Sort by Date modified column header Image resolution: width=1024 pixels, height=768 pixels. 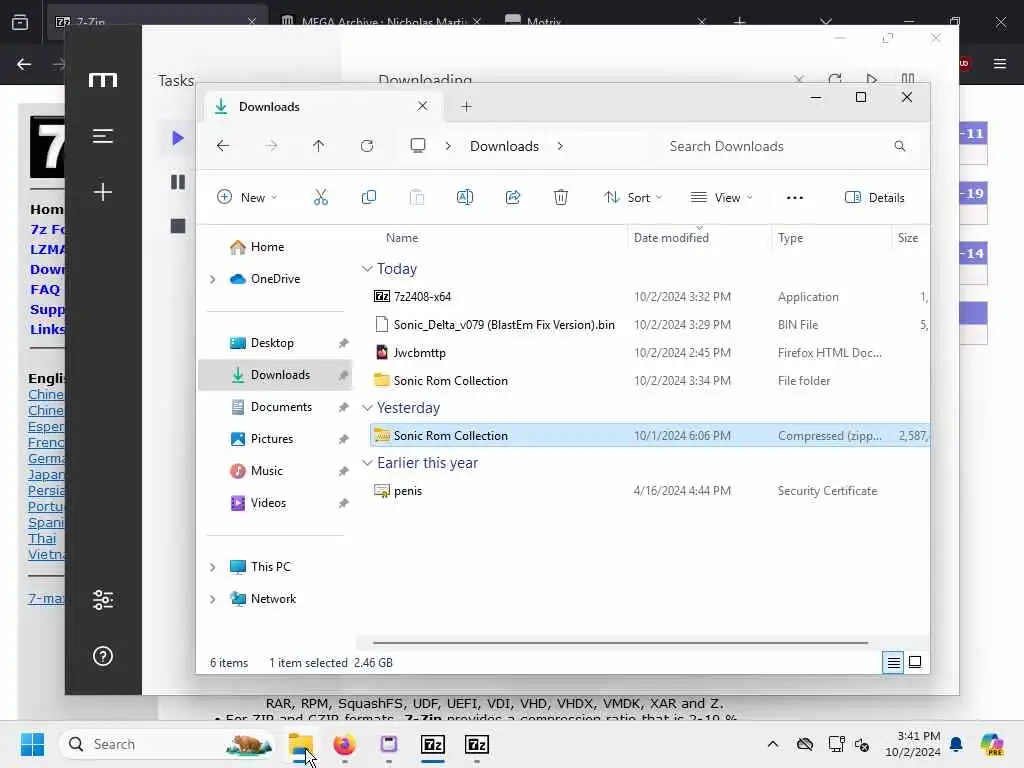(671, 238)
